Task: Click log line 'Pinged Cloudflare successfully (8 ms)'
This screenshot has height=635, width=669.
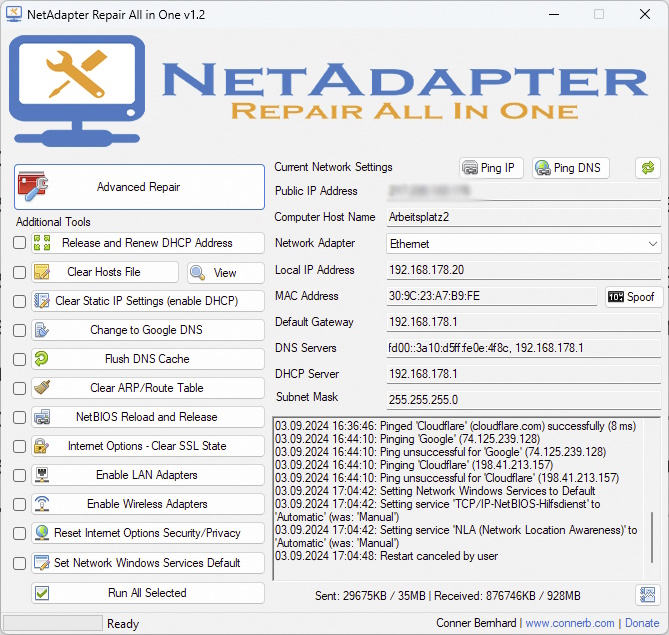Action: (x=456, y=426)
